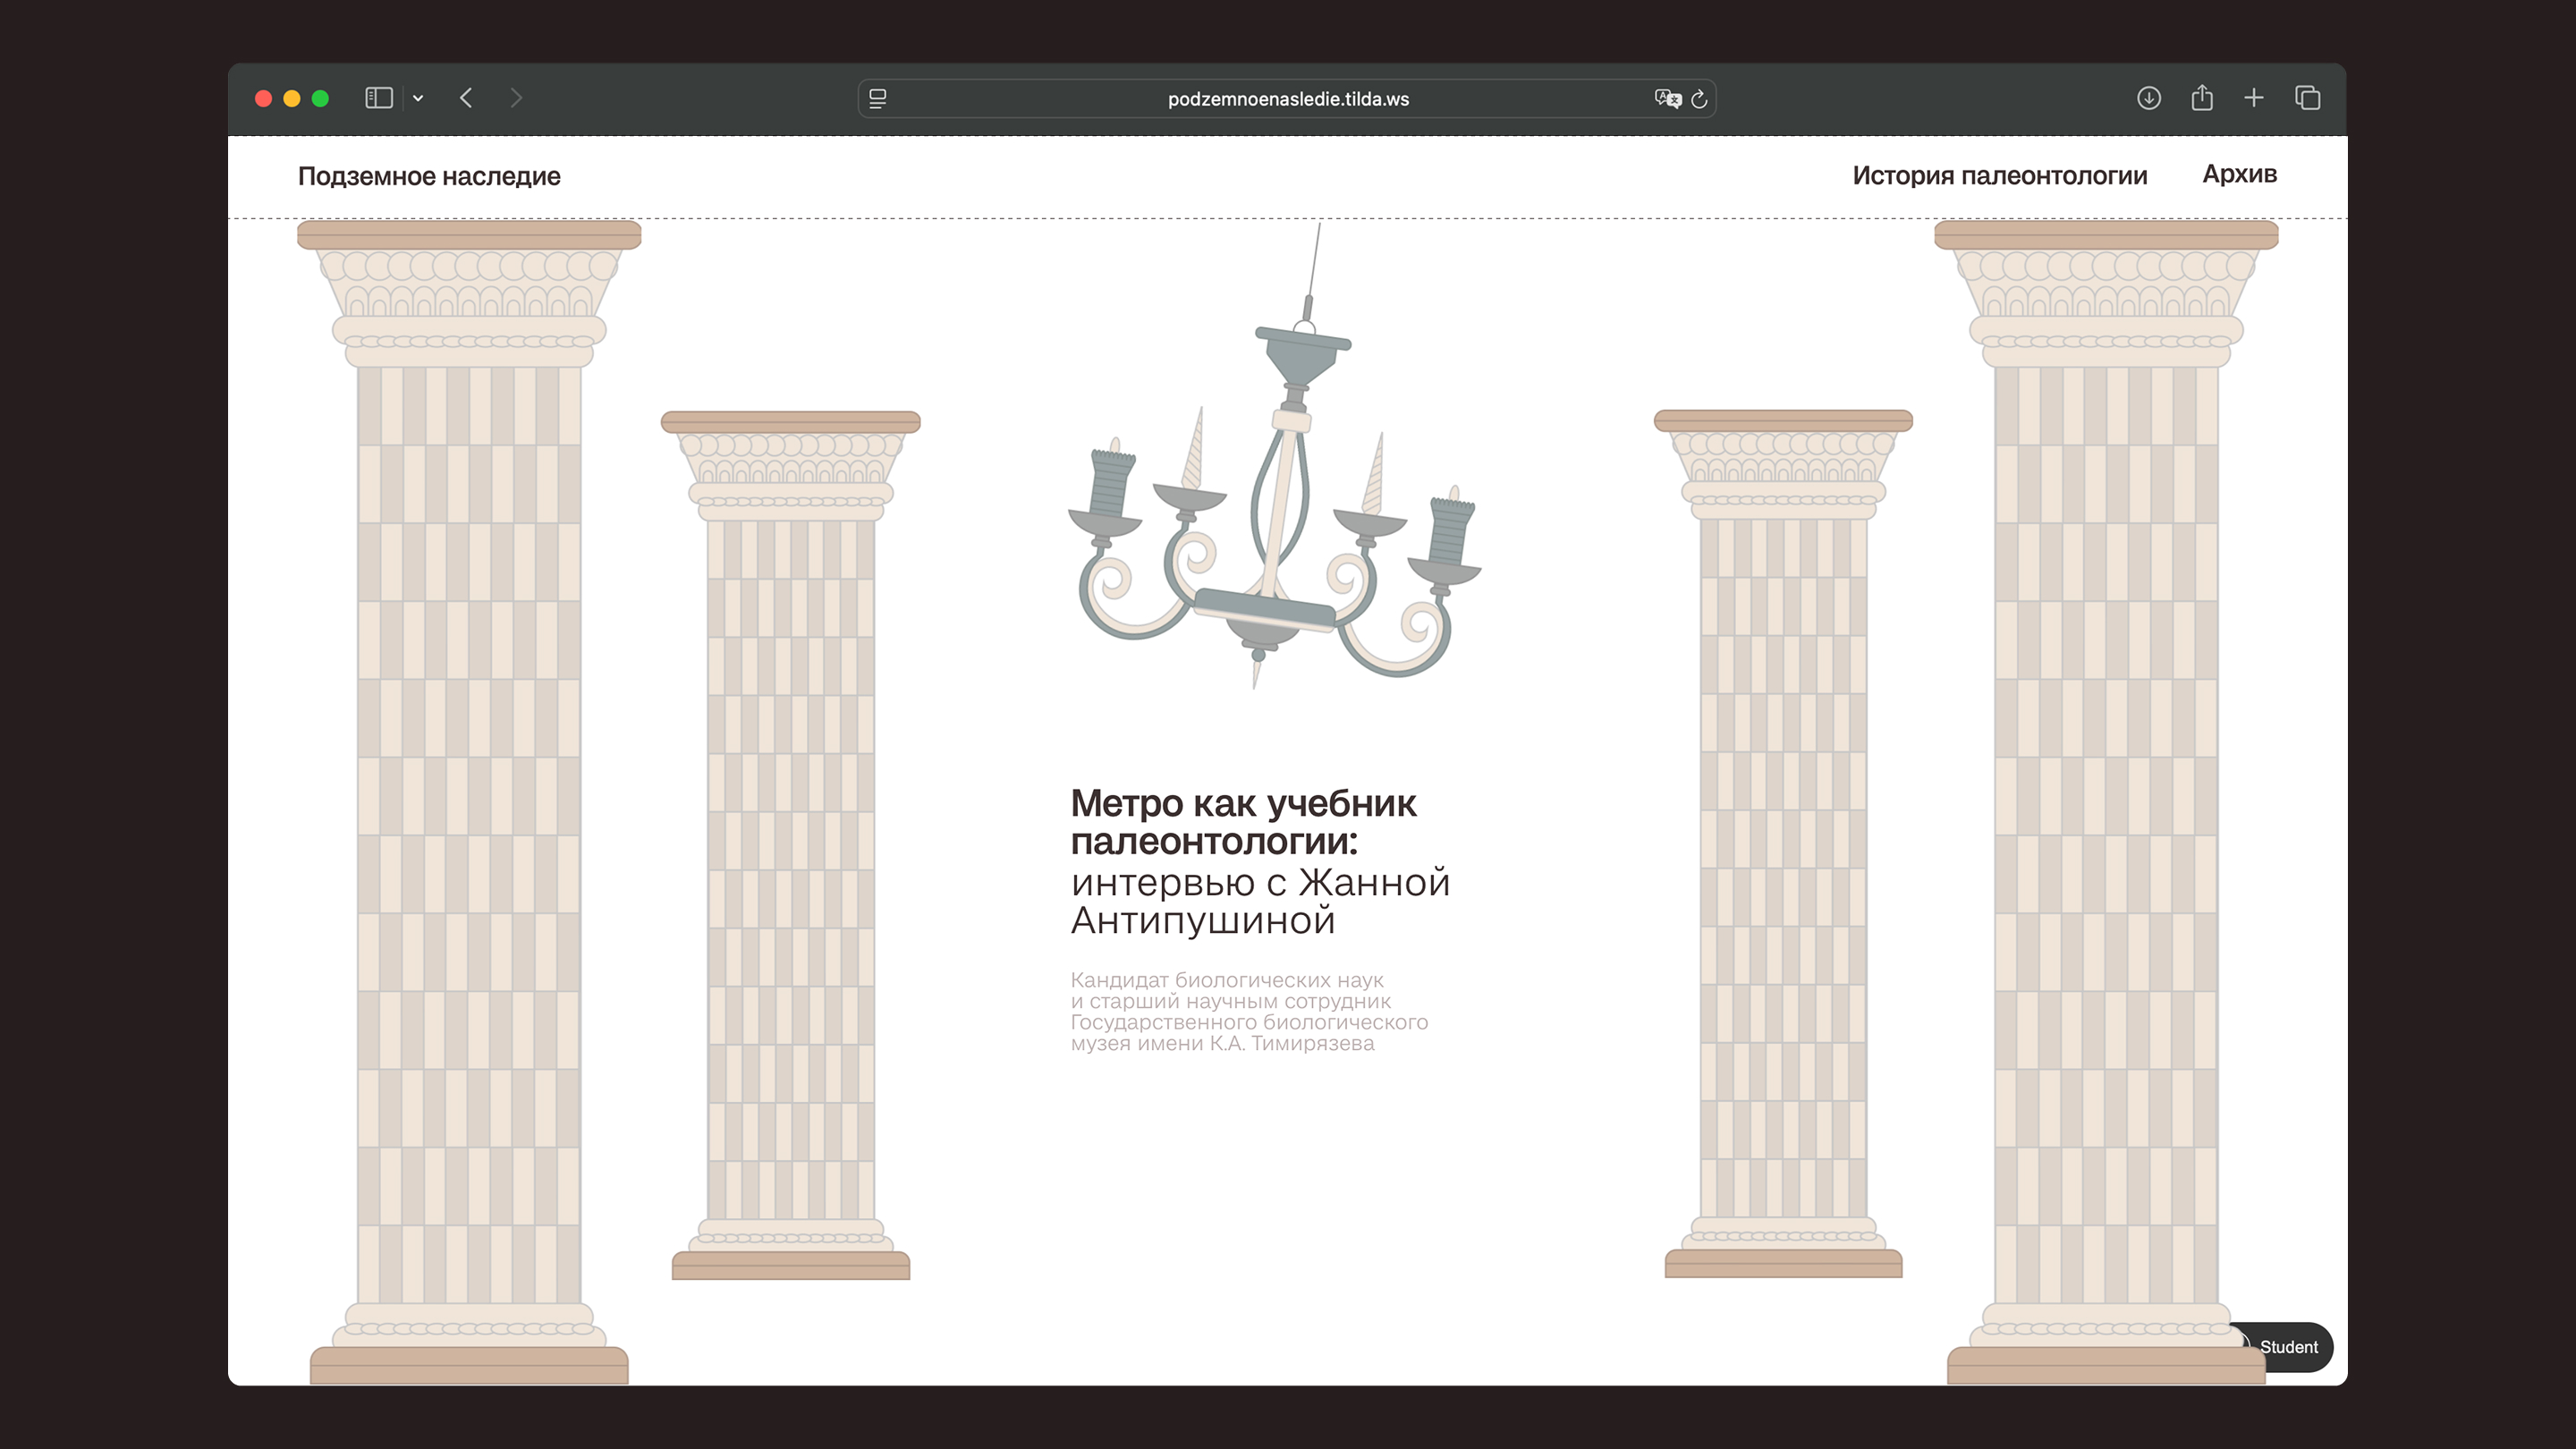Go back with the back arrow
This screenshot has height=1449, width=2576.
pyautogui.click(x=466, y=98)
